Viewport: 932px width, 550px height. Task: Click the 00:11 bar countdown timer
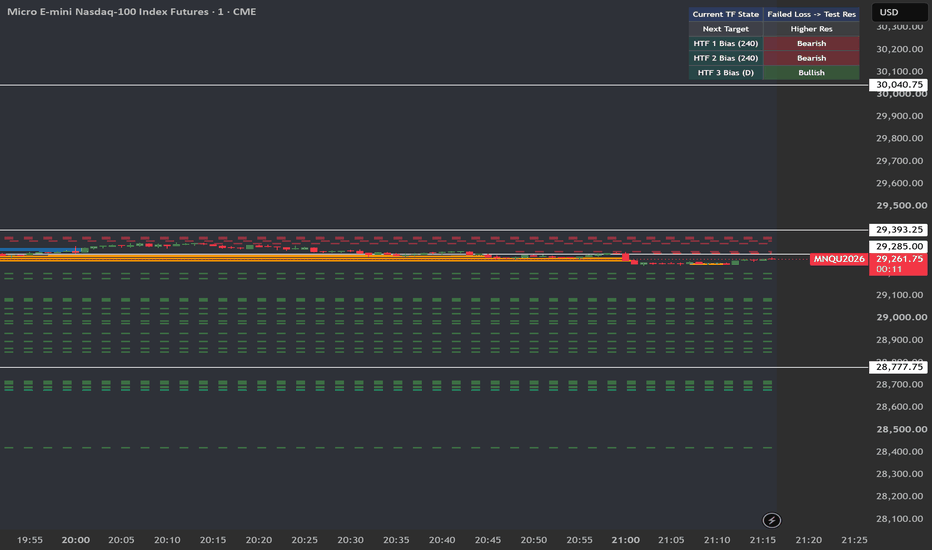889,269
